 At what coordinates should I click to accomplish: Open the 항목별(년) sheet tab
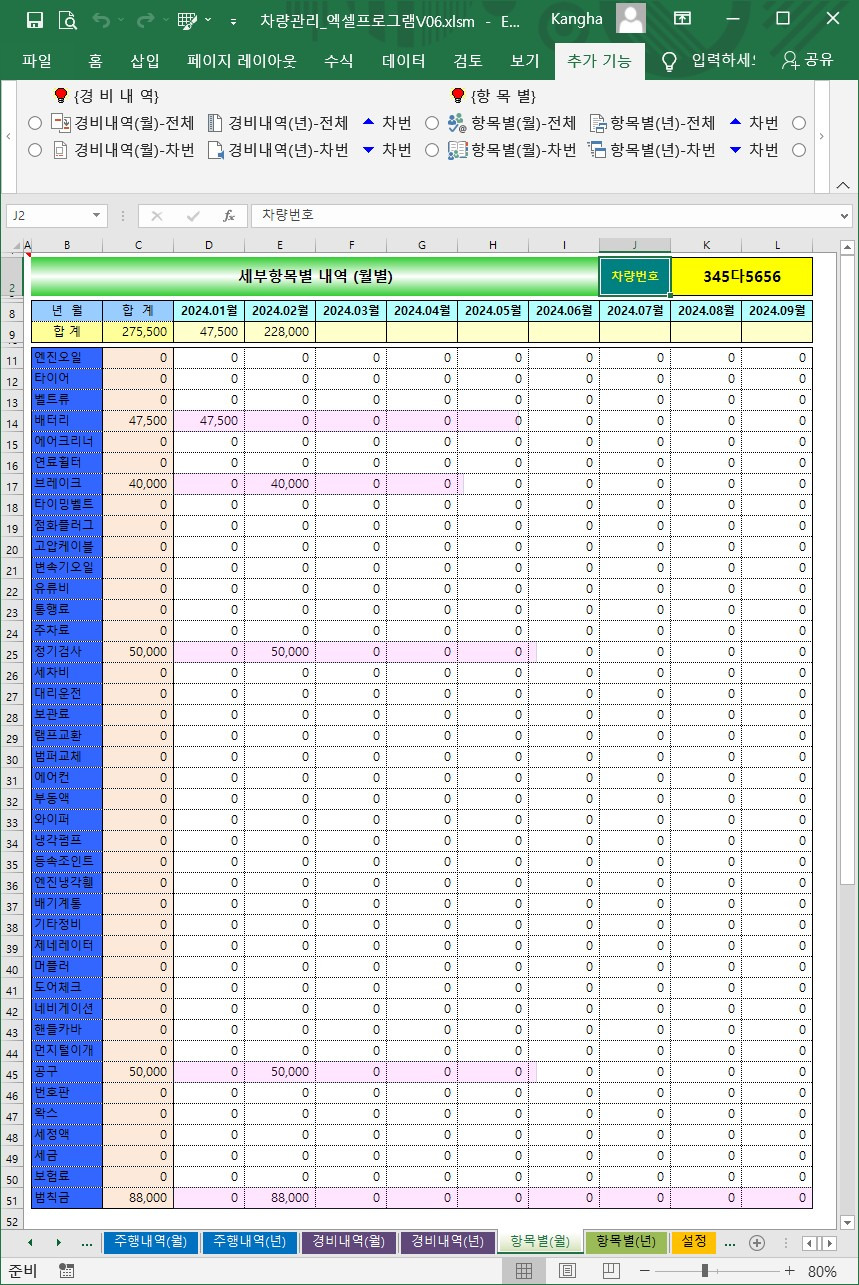click(626, 1241)
